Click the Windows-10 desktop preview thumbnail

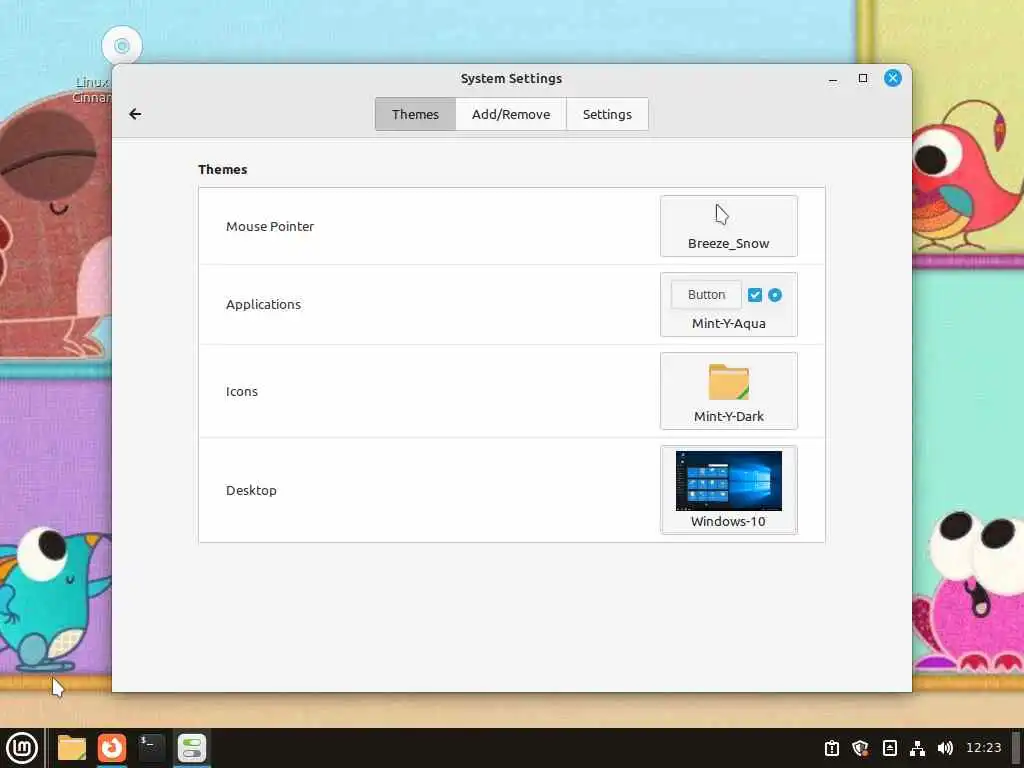pos(729,481)
